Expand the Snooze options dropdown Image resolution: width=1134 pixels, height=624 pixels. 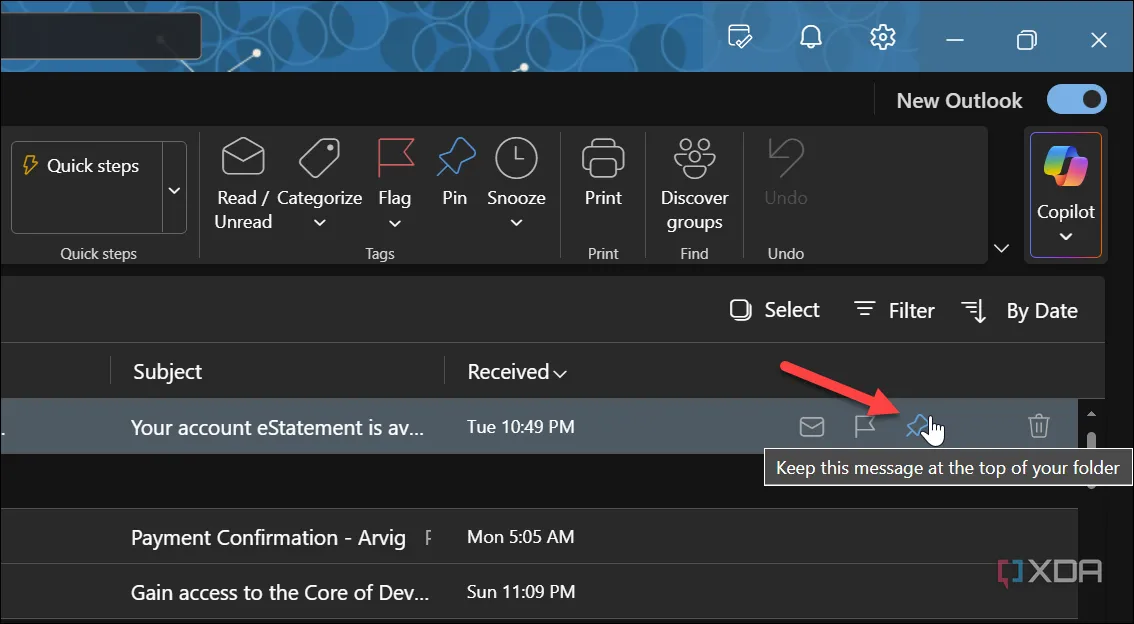tap(516, 223)
